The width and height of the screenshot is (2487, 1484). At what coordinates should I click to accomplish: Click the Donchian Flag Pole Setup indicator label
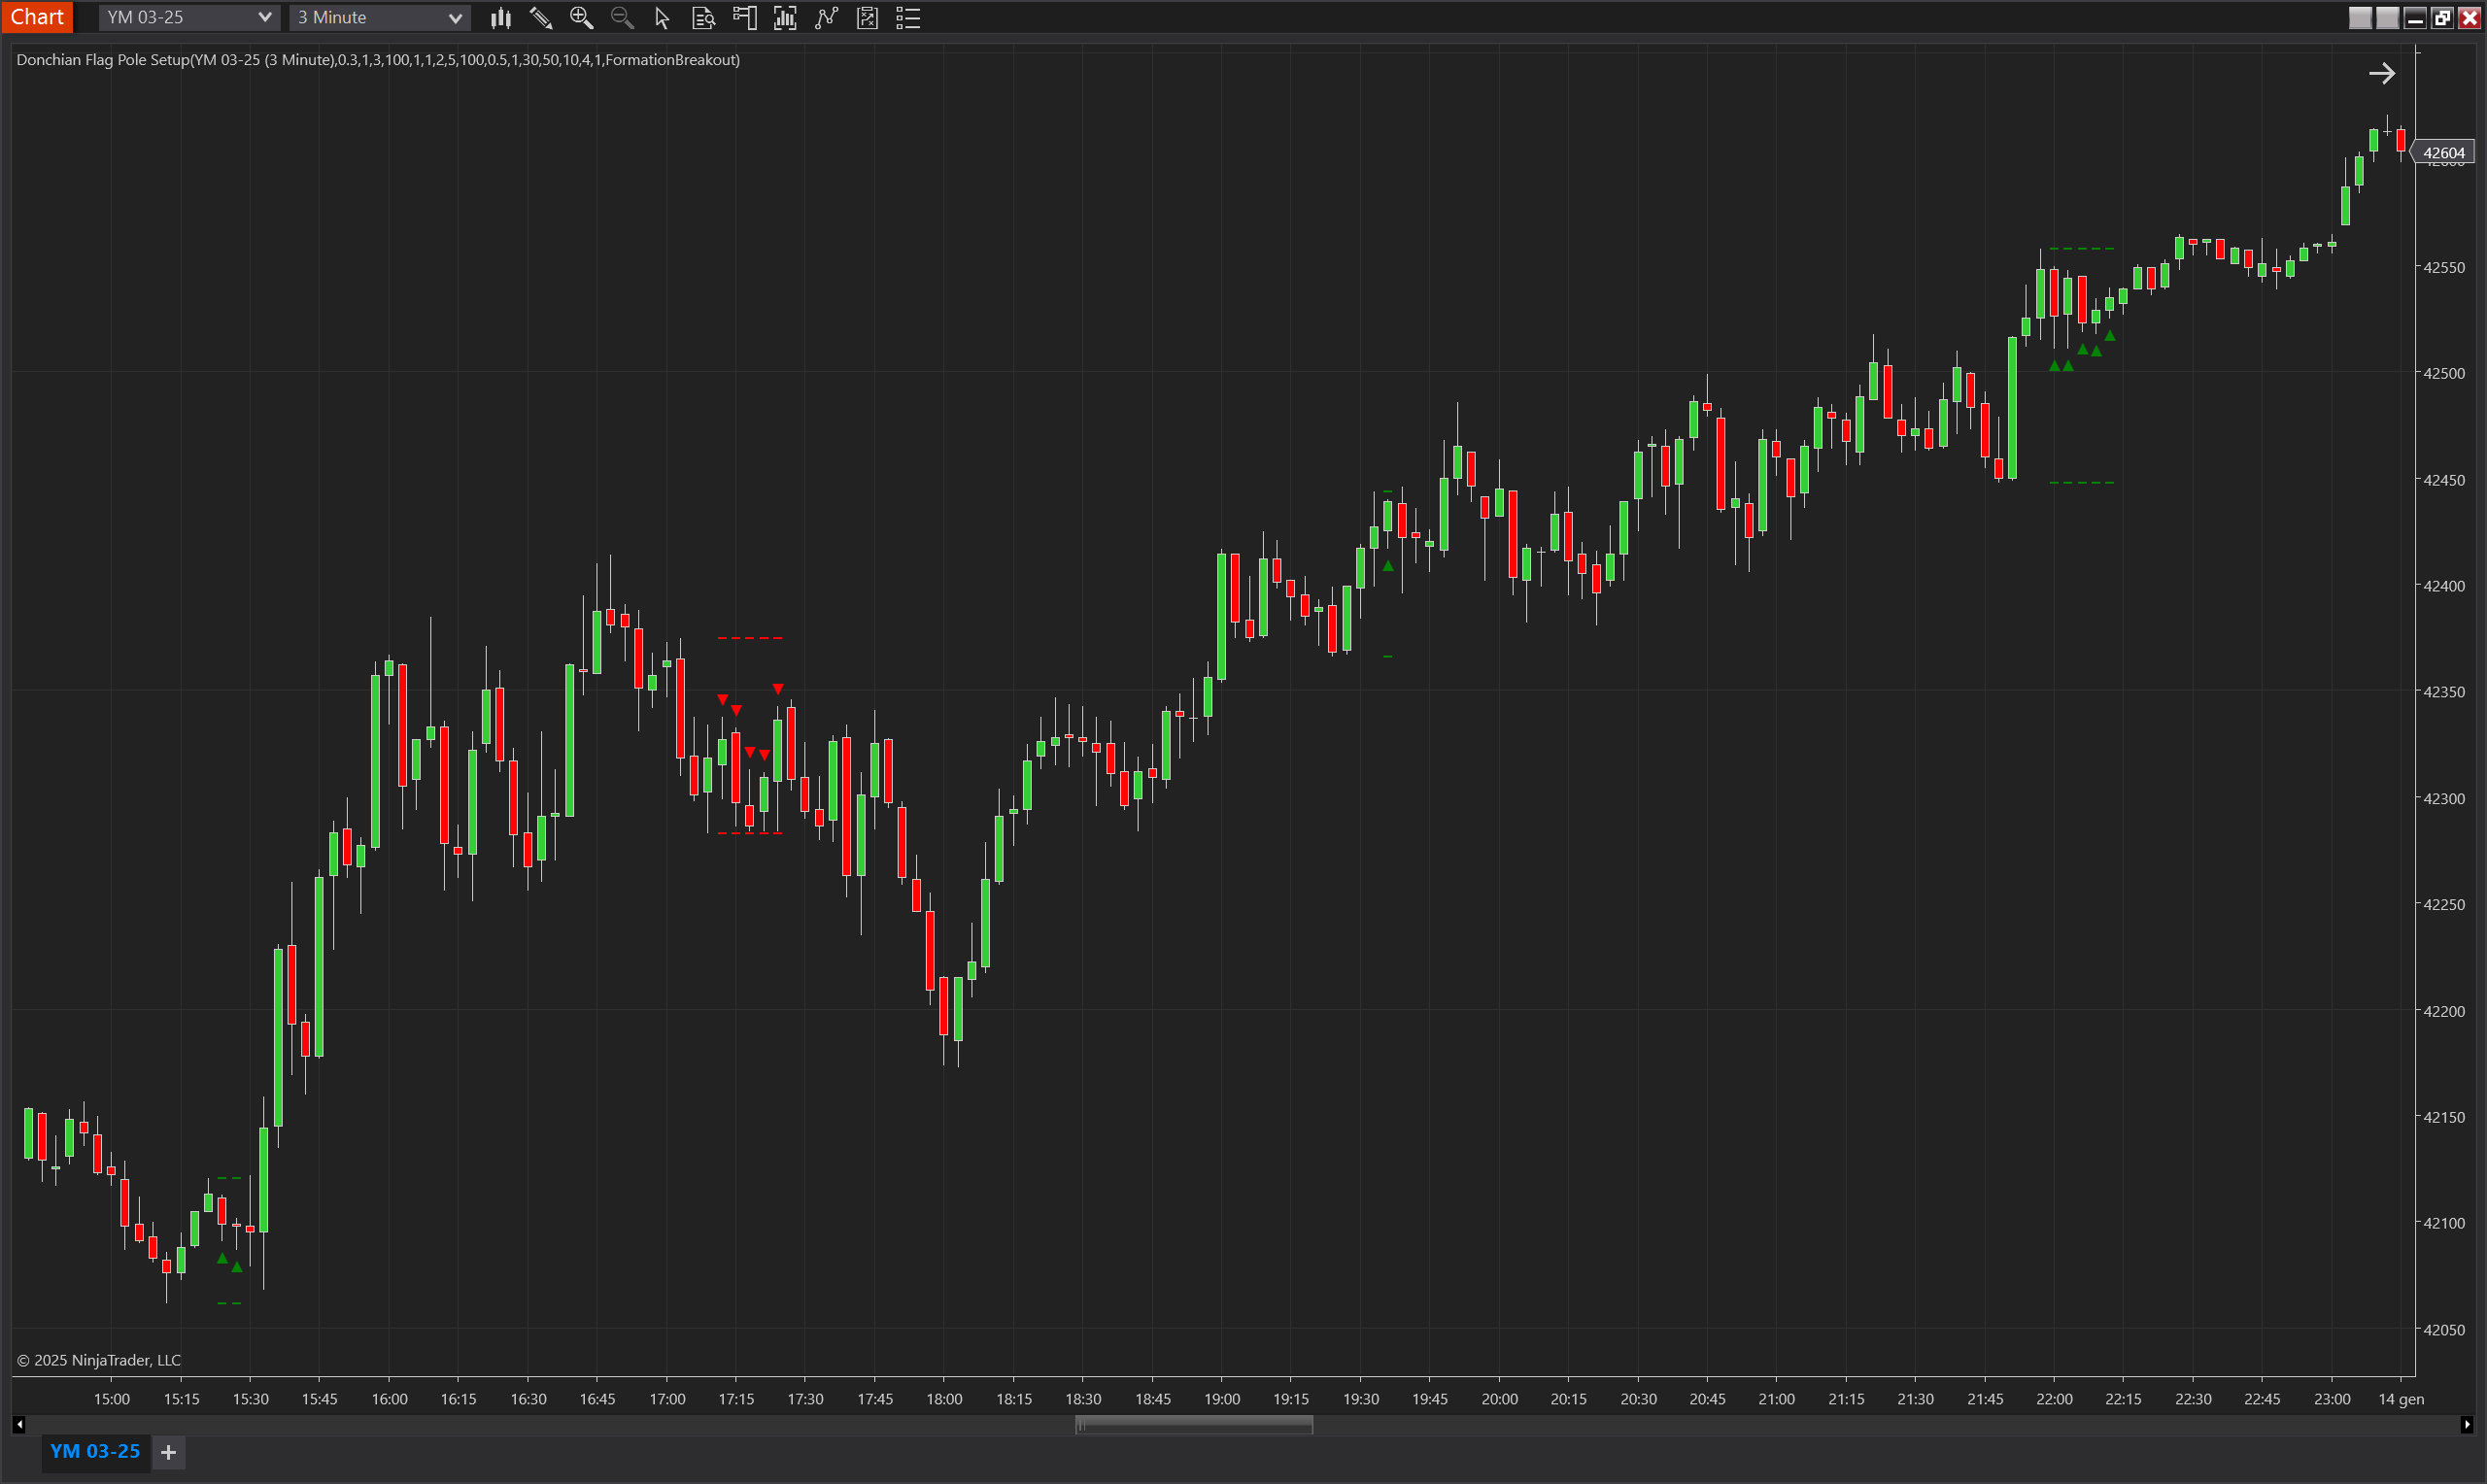(x=378, y=60)
